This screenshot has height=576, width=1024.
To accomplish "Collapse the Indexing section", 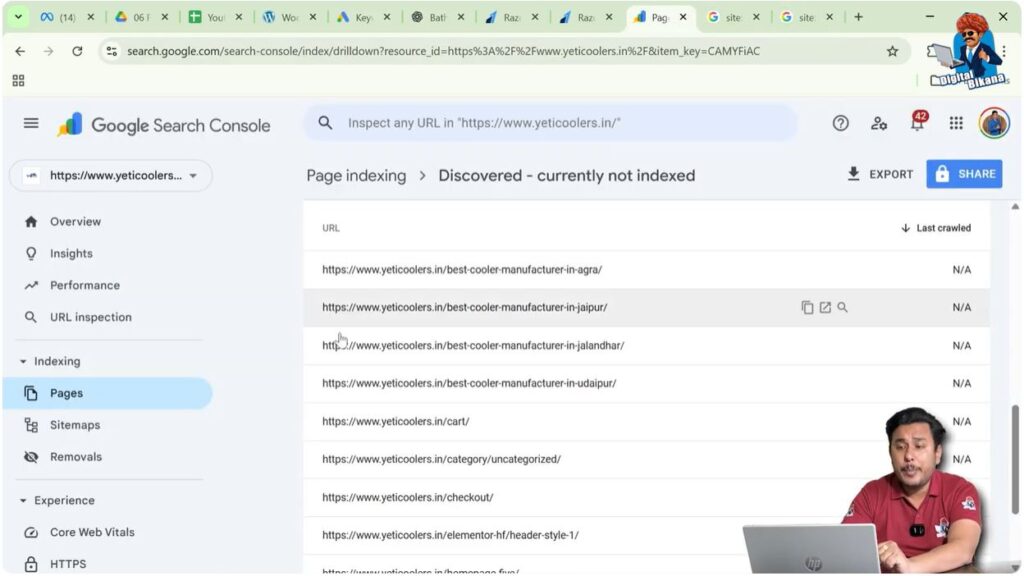I will (x=23, y=361).
